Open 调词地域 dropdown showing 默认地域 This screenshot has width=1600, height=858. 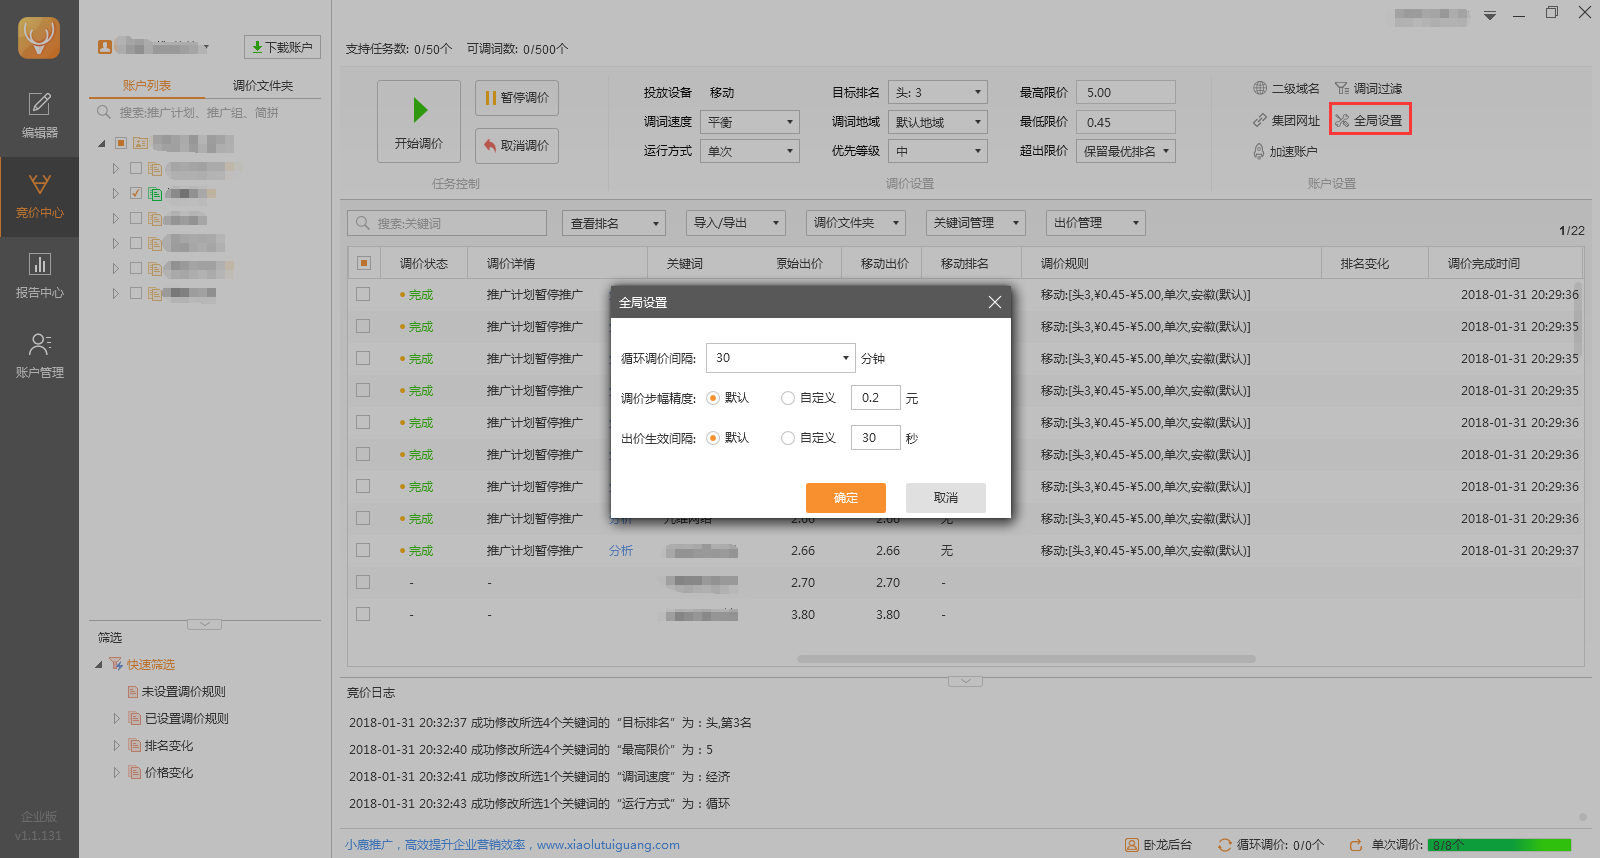point(938,122)
